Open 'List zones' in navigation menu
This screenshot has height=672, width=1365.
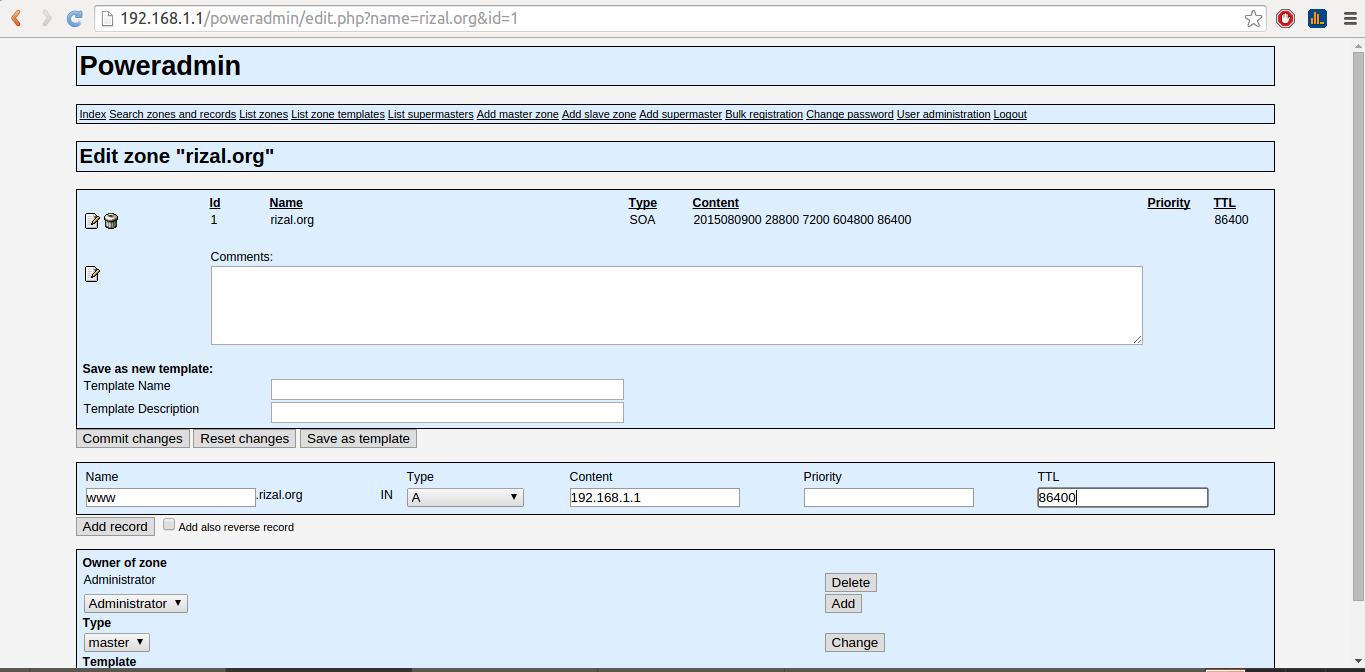[x=263, y=115]
